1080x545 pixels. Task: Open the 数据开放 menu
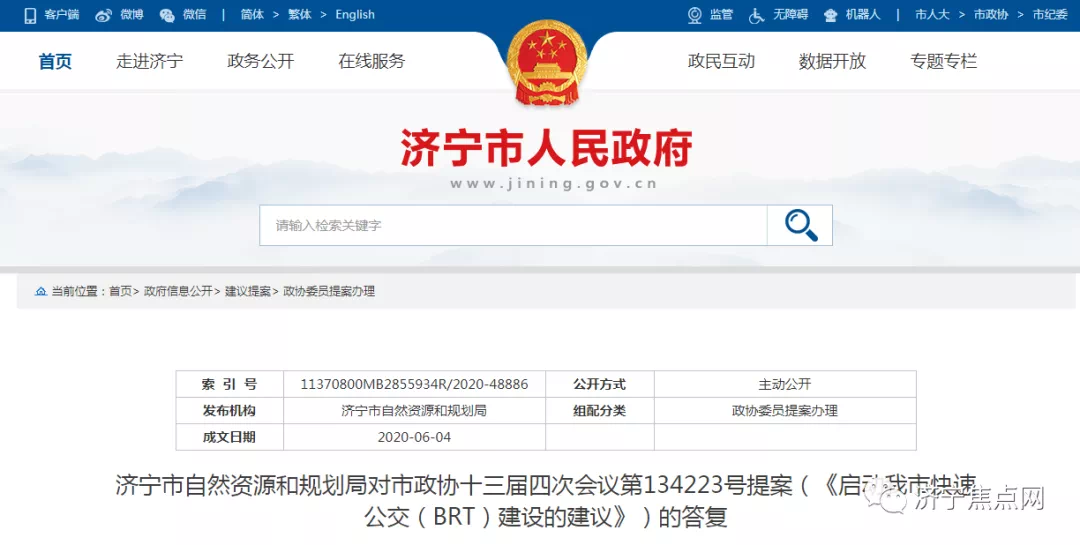click(832, 61)
